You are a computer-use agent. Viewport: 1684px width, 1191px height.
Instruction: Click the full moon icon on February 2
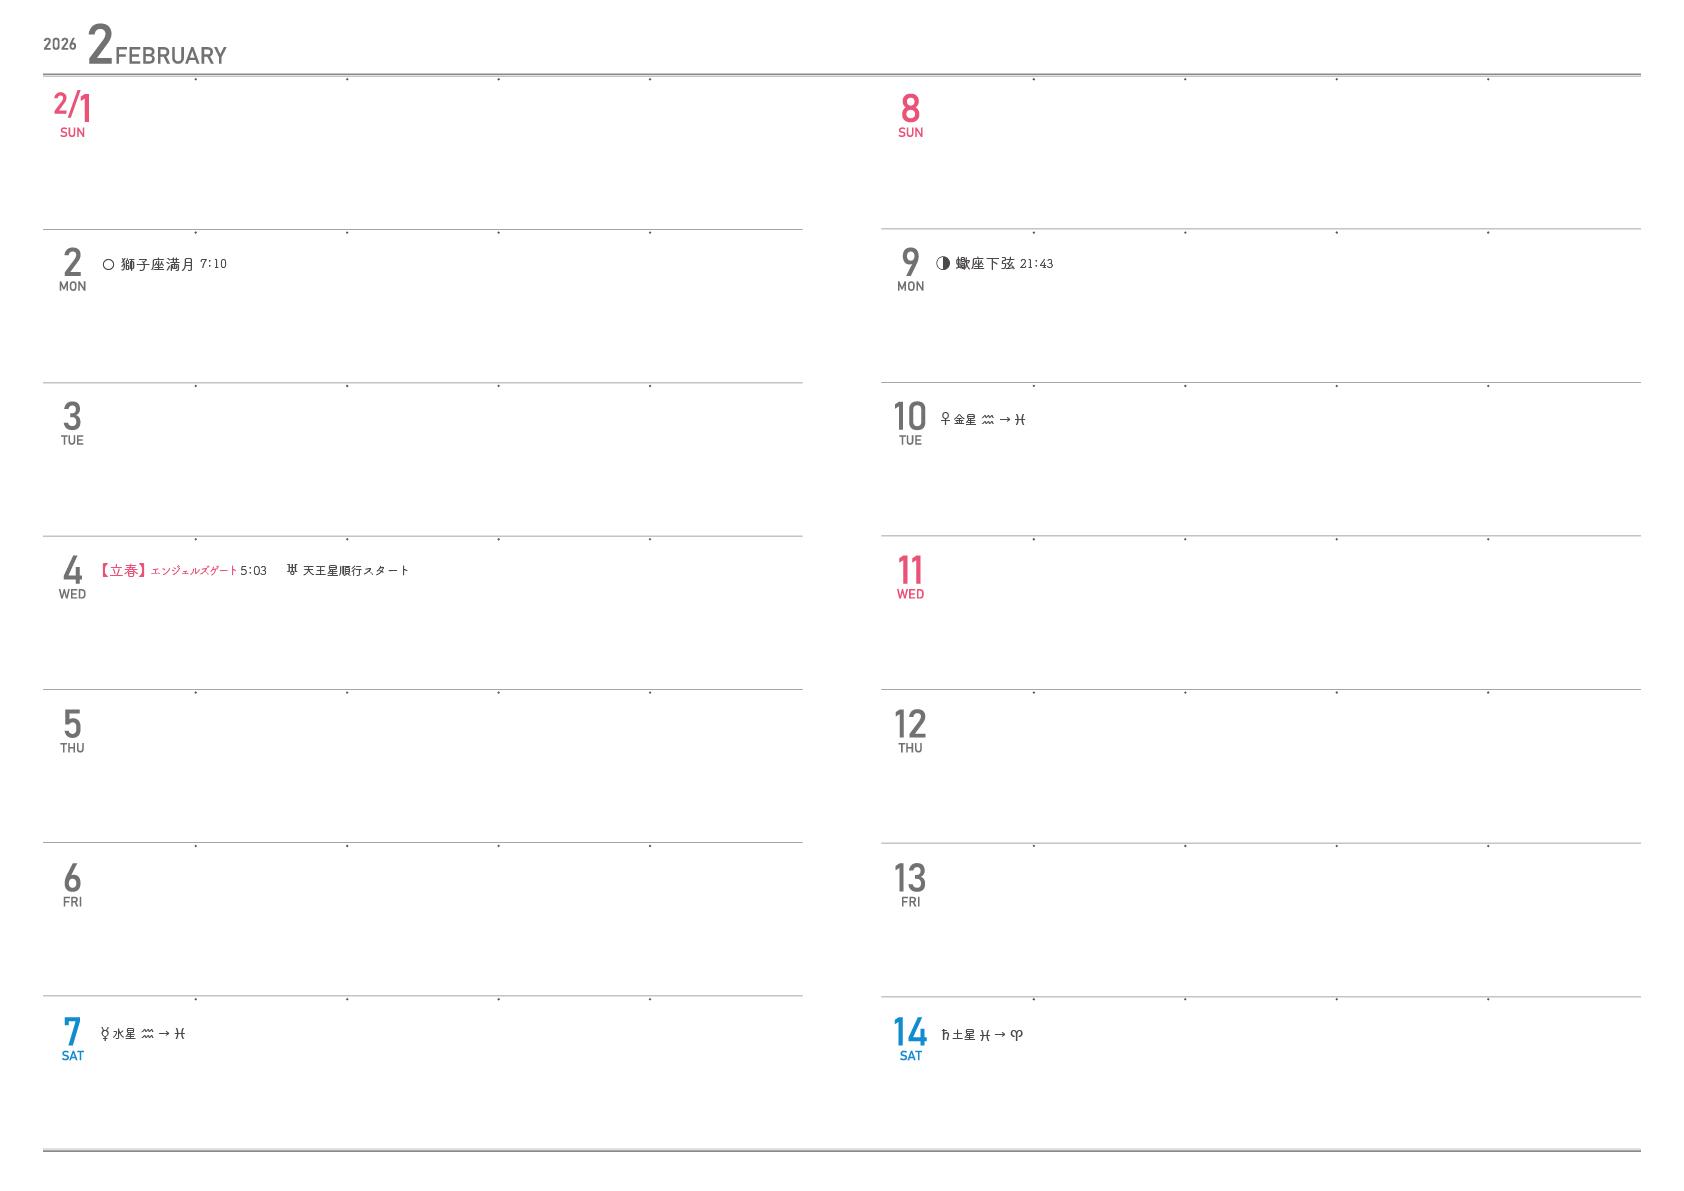(108, 265)
